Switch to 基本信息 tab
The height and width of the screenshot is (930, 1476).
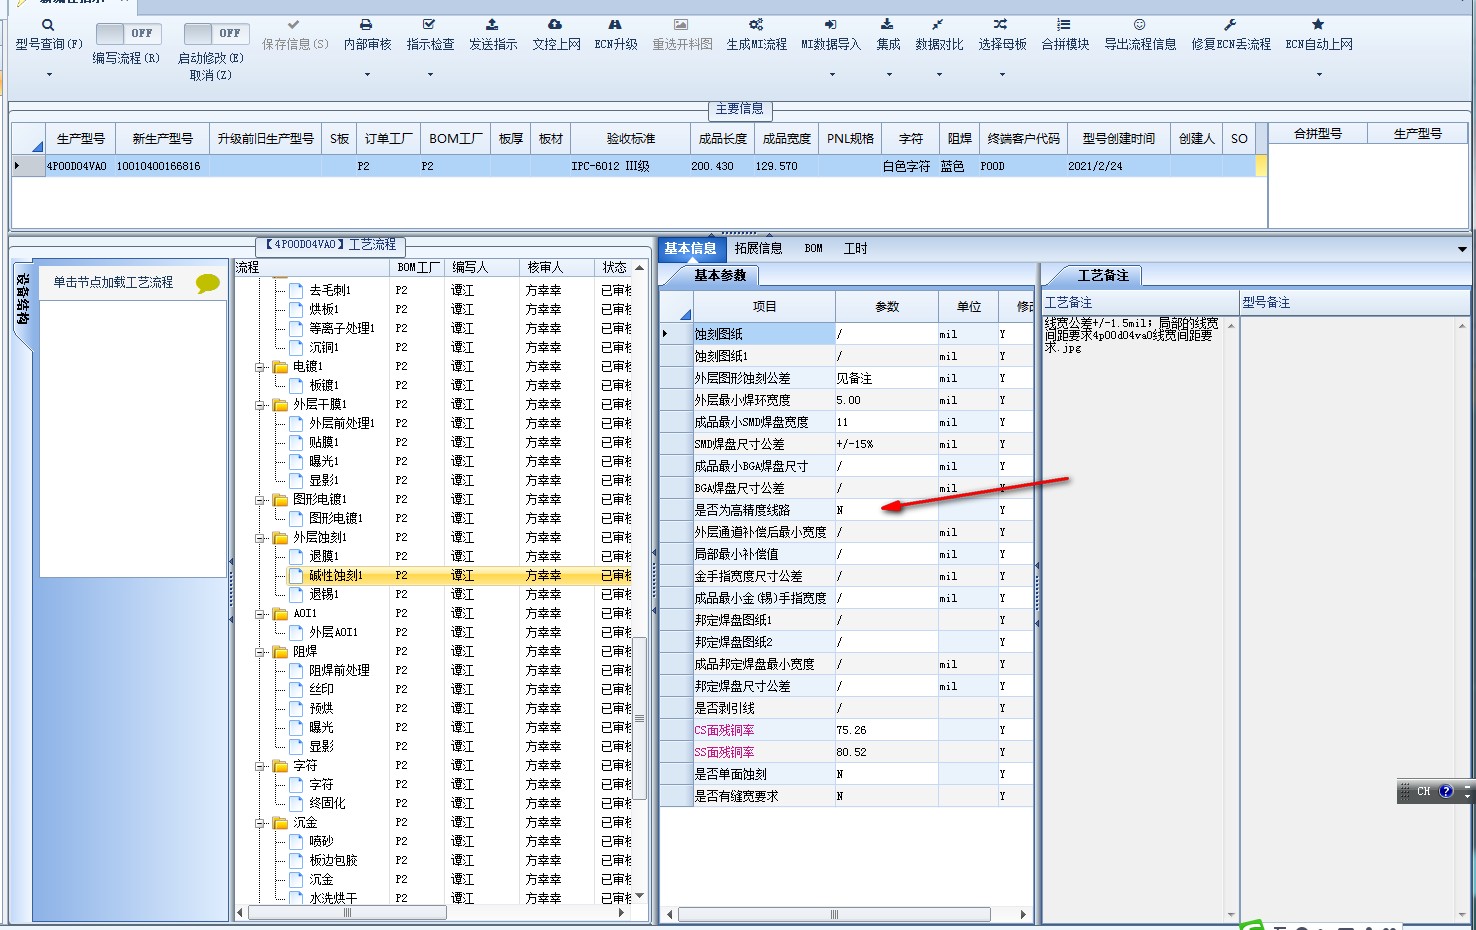[690, 248]
